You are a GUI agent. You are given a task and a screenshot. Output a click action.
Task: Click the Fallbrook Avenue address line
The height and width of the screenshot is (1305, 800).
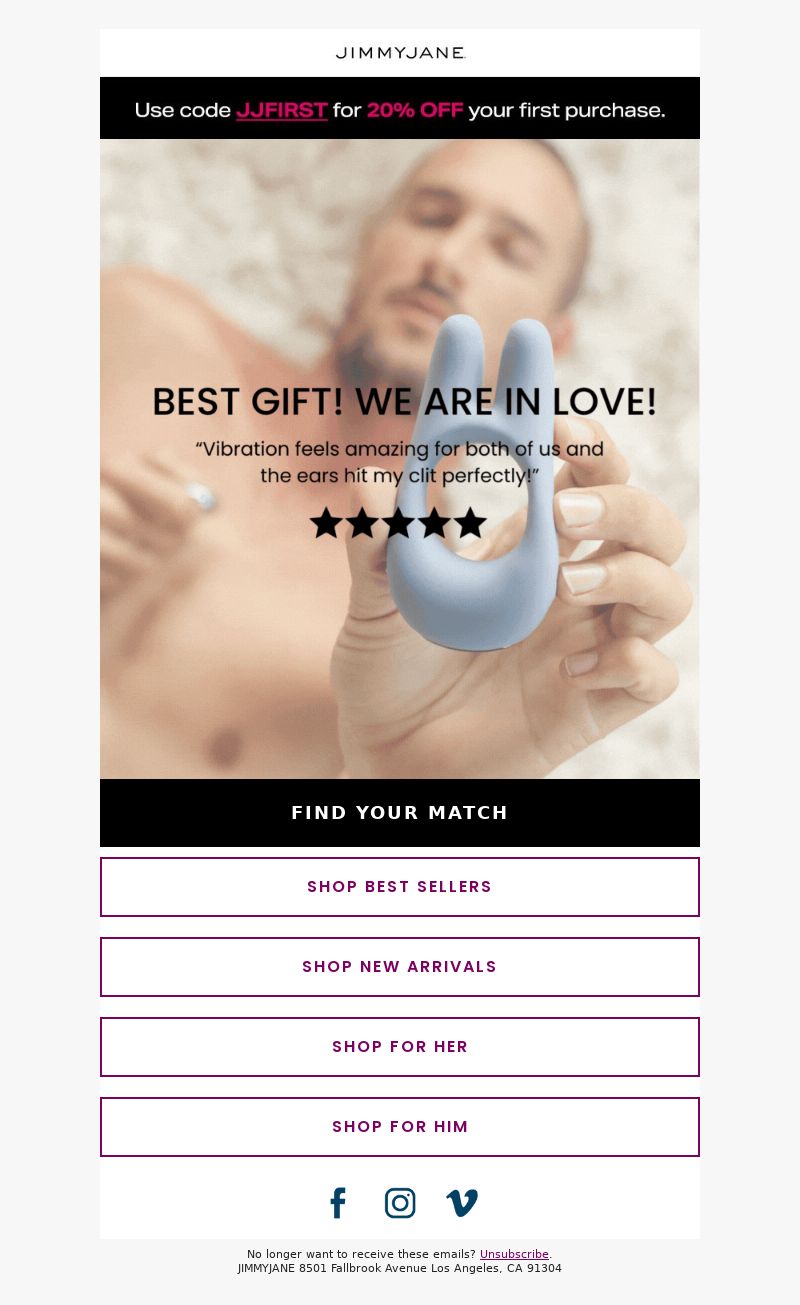pyautogui.click(x=400, y=1268)
